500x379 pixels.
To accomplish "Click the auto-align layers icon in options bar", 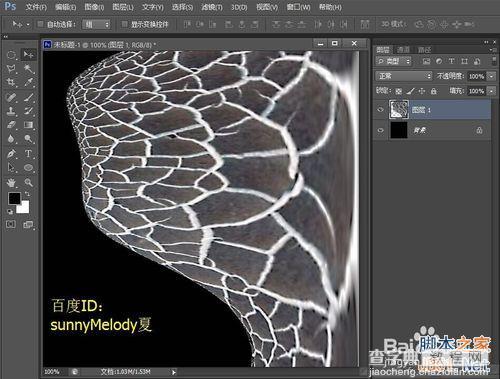I will click(x=365, y=24).
